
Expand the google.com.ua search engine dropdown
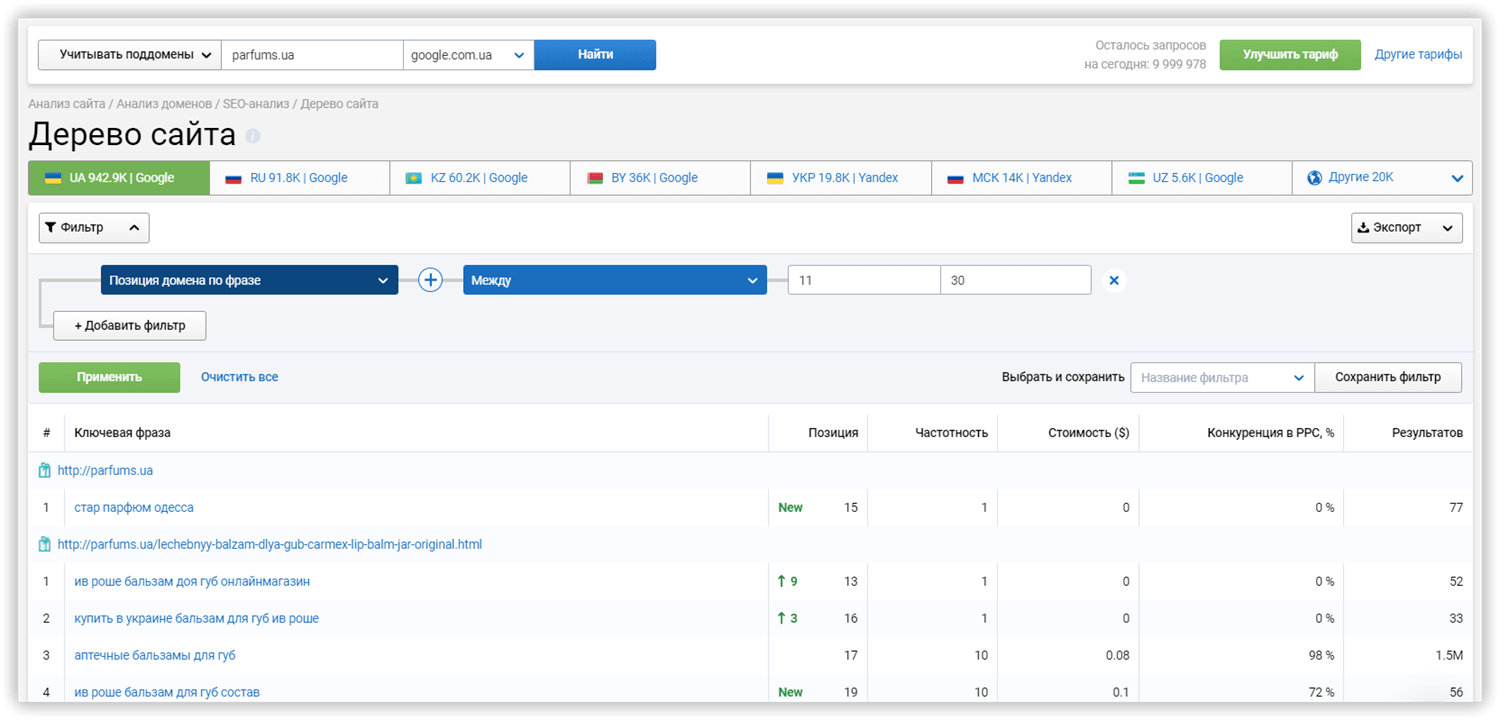468,55
